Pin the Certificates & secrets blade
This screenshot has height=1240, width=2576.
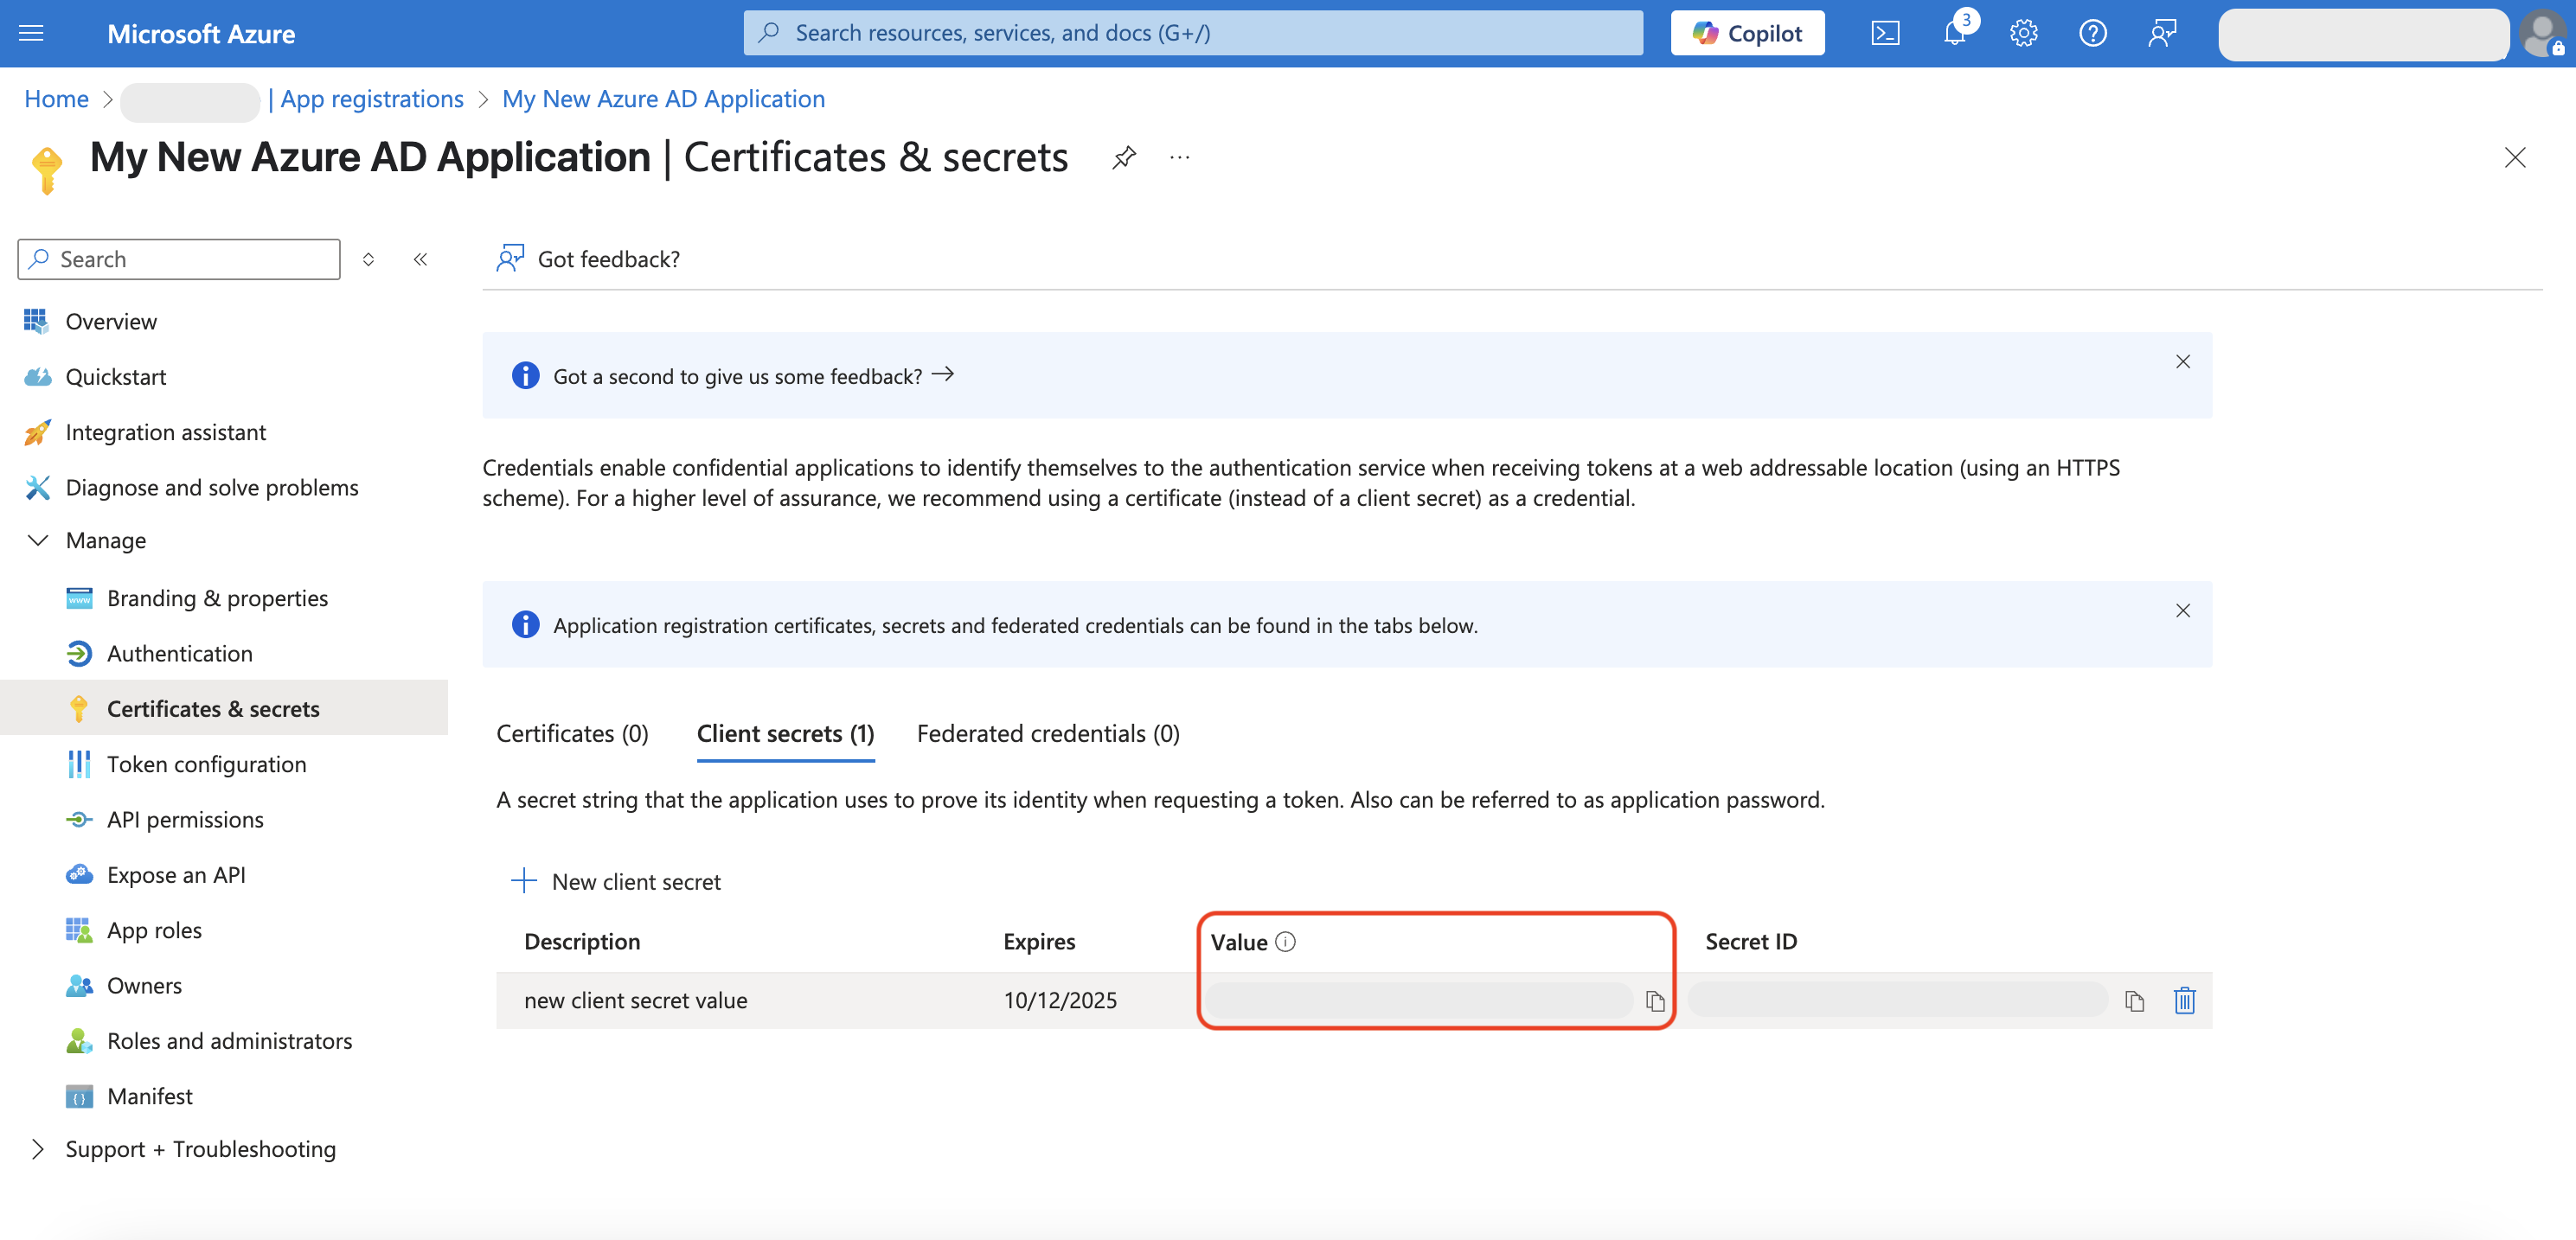pos(1124,157)
